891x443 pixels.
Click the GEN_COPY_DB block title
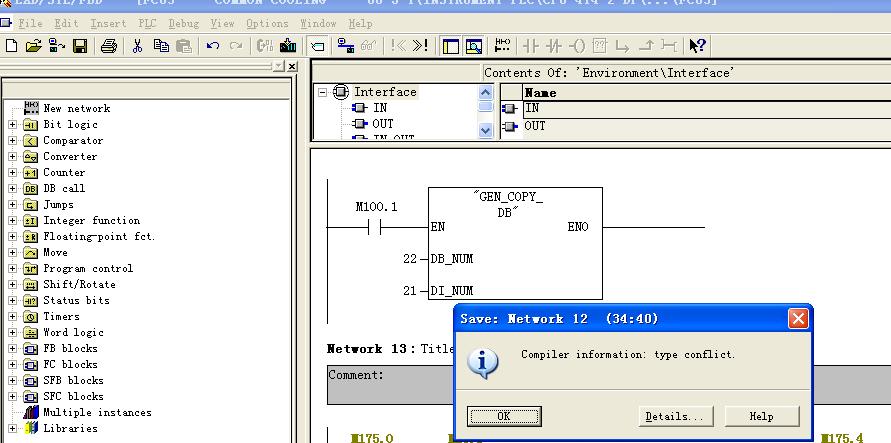click(508, 204)
